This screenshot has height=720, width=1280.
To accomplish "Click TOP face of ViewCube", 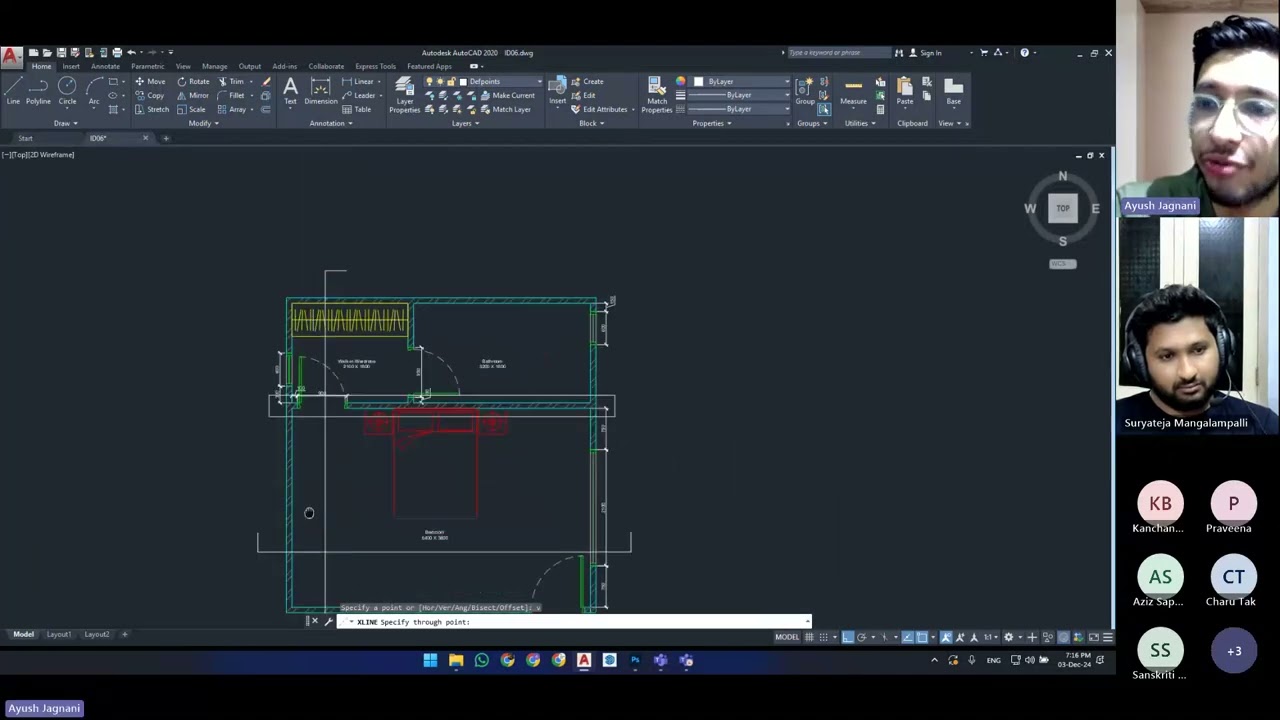I will click(1063, 208).
